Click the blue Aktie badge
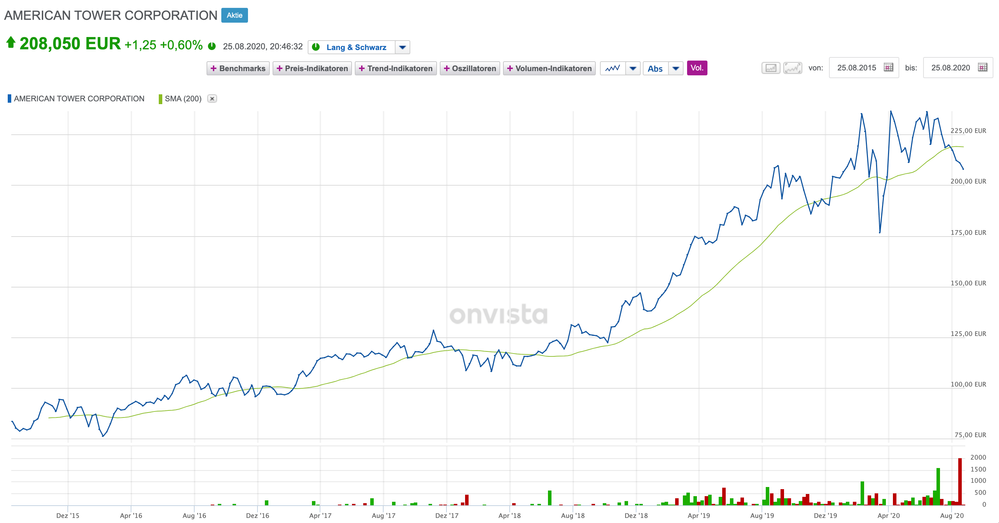Viewport: 999px width, 523px height. click(x=234, y=16)
